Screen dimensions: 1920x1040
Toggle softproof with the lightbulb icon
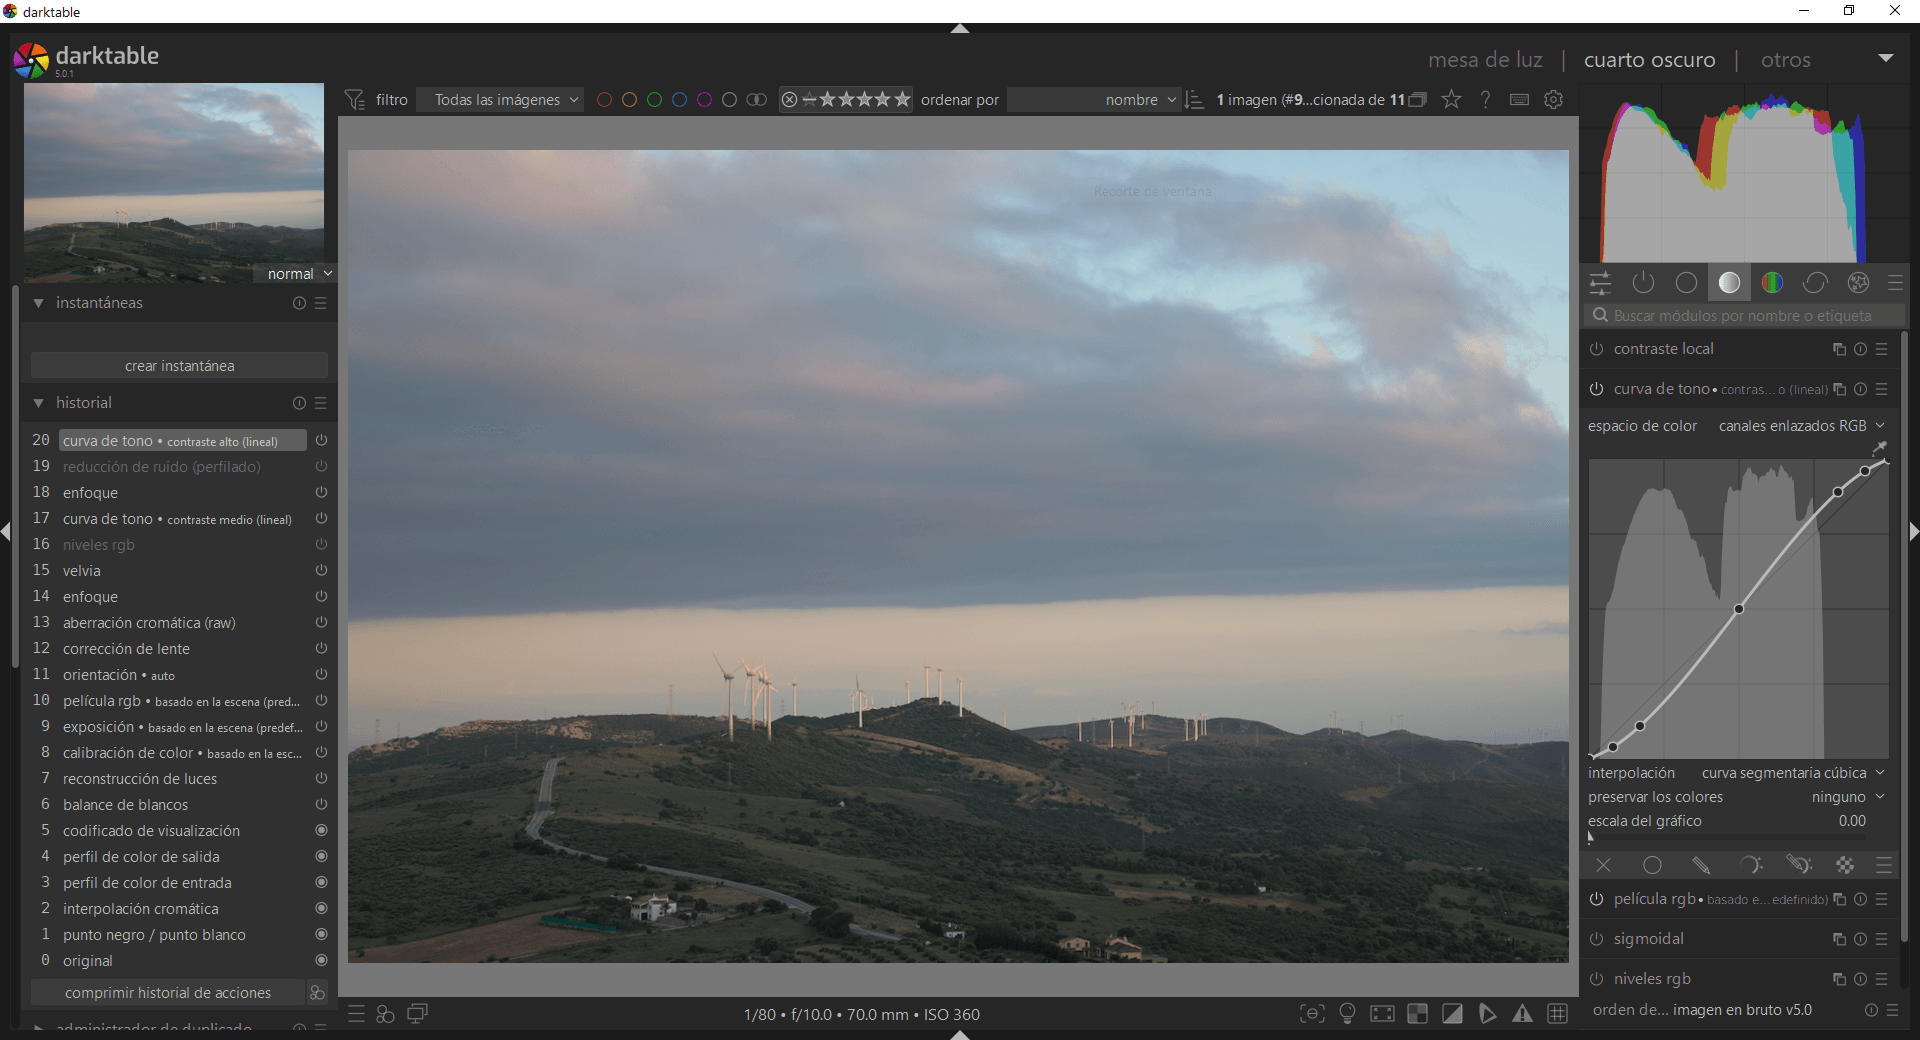(1347, 1014)
